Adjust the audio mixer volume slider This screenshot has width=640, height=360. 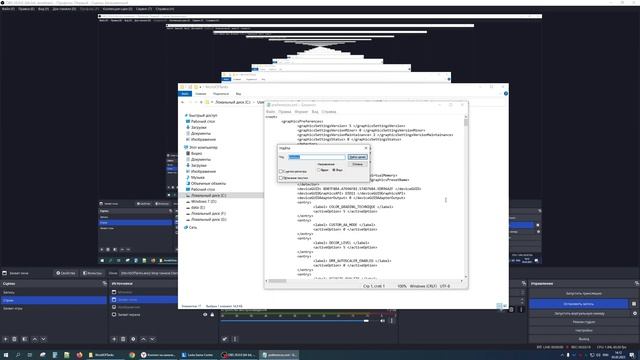click(294, 321)
